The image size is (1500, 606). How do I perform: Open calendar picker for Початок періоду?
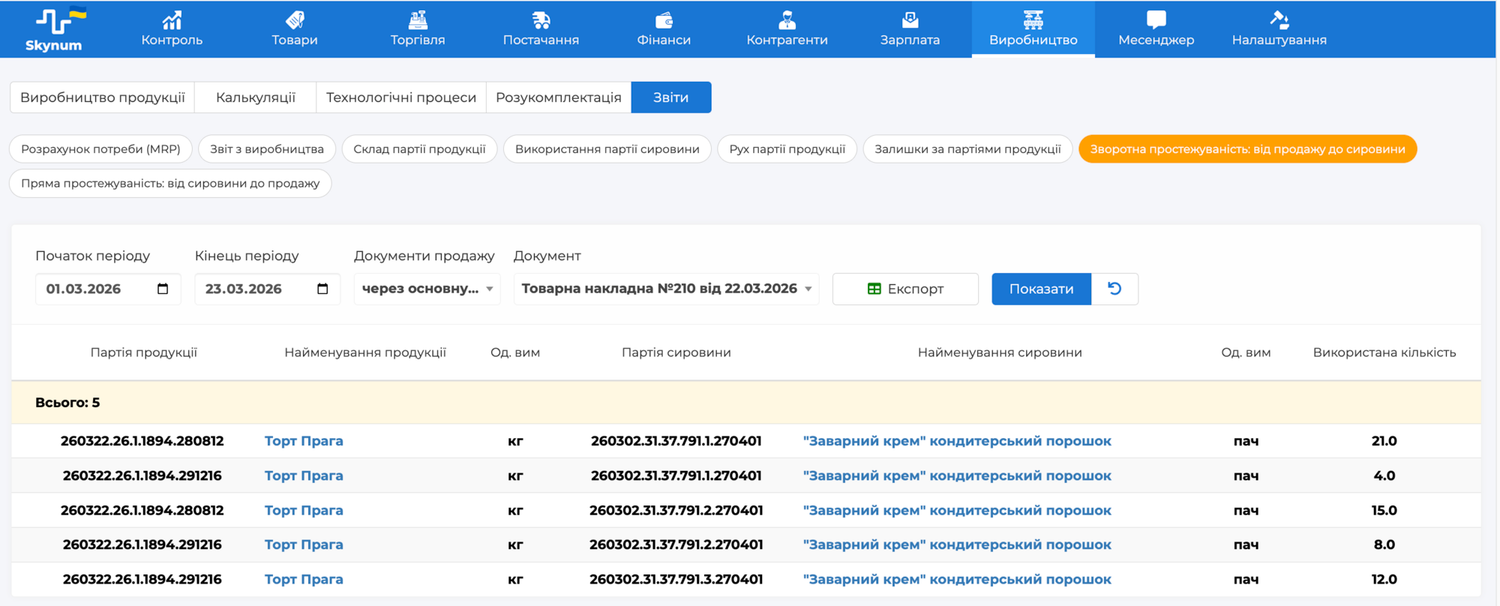pyautogui.click(x=163, y=289)
